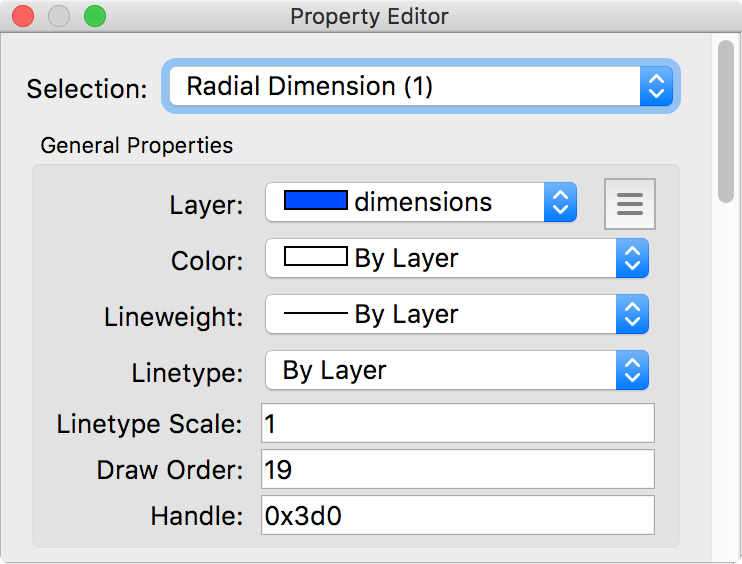Viewport: 742px width, 564px height.
Task: Click the layer list hamburger icon button
Action: coord(629,204)
